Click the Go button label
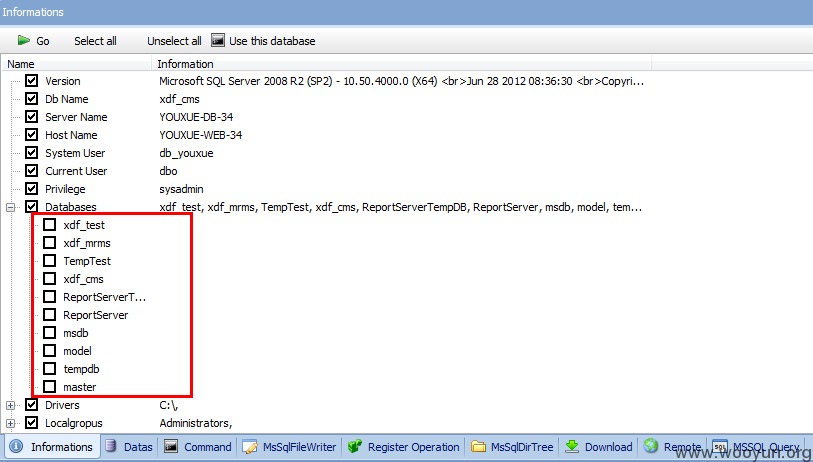Image resolution: width=813 pixels, height=462 pixels. tap(43, 41)
